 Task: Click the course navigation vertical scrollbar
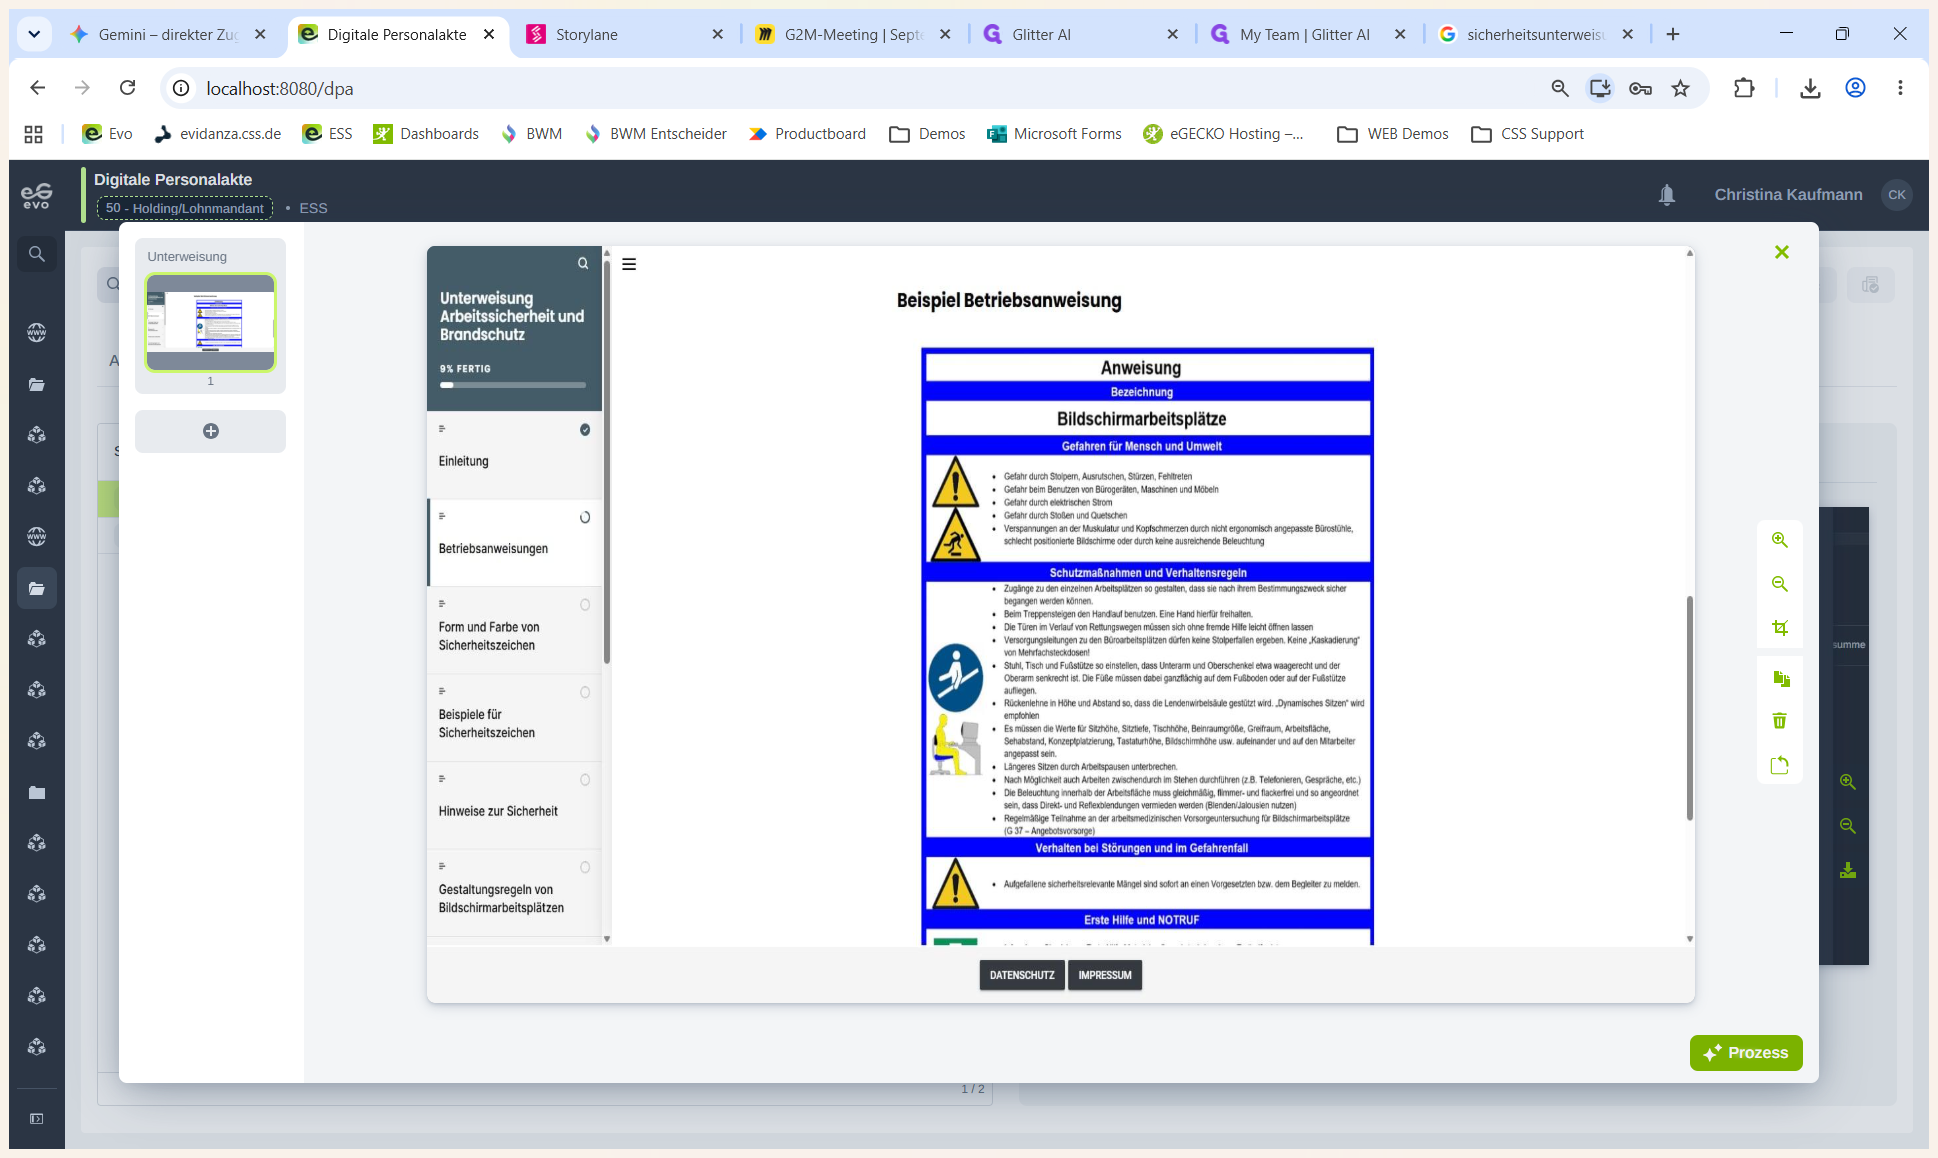coord(606,460)
